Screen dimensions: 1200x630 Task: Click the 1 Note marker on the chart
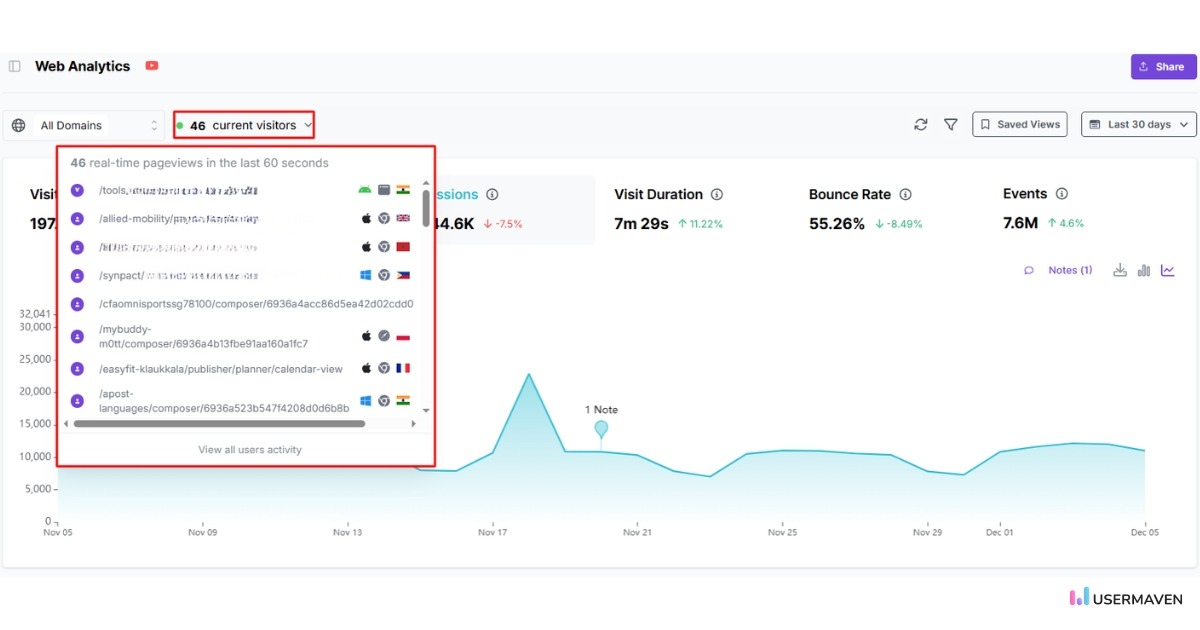pyautogui.click(x=601, y=428)
